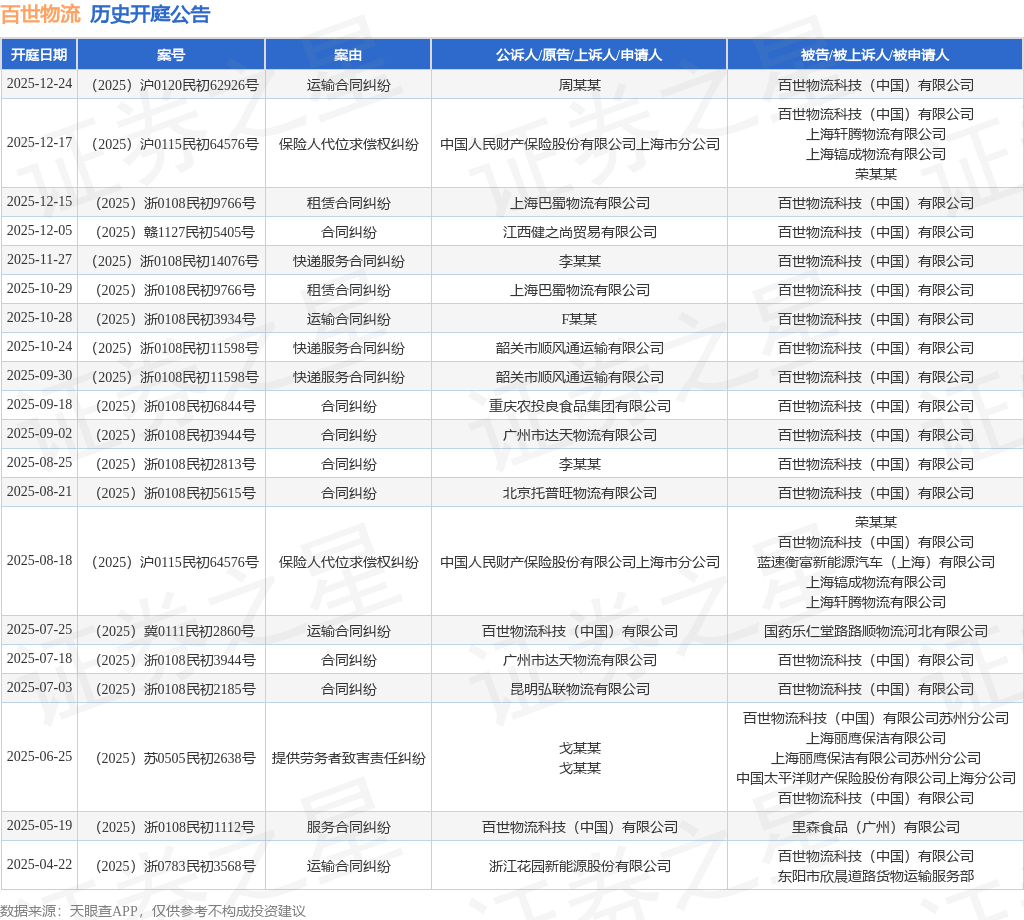Viewport: 1024px width, 920px height.
Task: Select the date 2025-08-18
Action: [x=39, y=560]
